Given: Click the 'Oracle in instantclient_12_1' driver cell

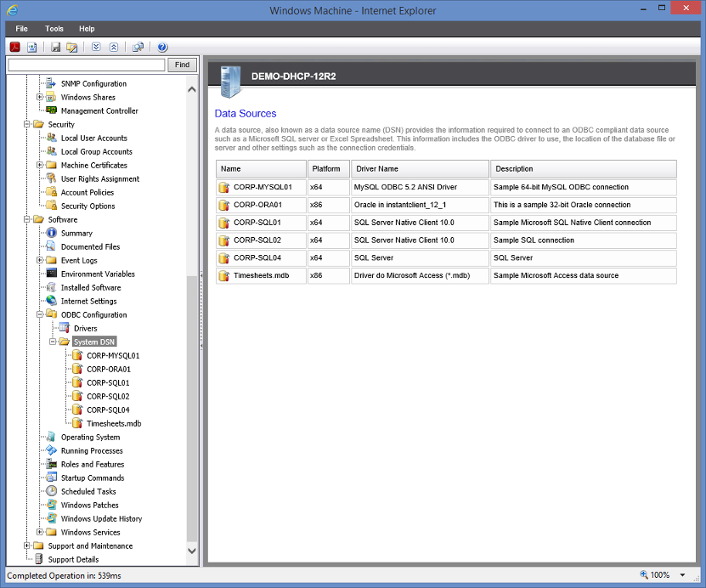Looking at the screenshot, I should click(x=420, y=205).
